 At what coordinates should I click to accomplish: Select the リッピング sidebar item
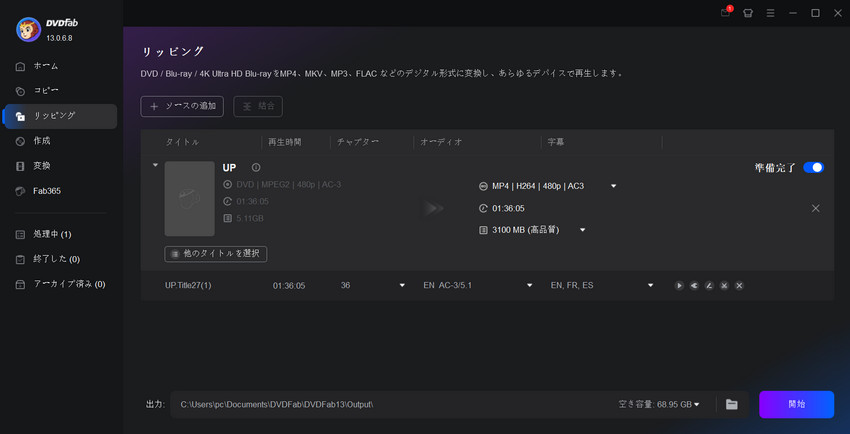(61, 116)
